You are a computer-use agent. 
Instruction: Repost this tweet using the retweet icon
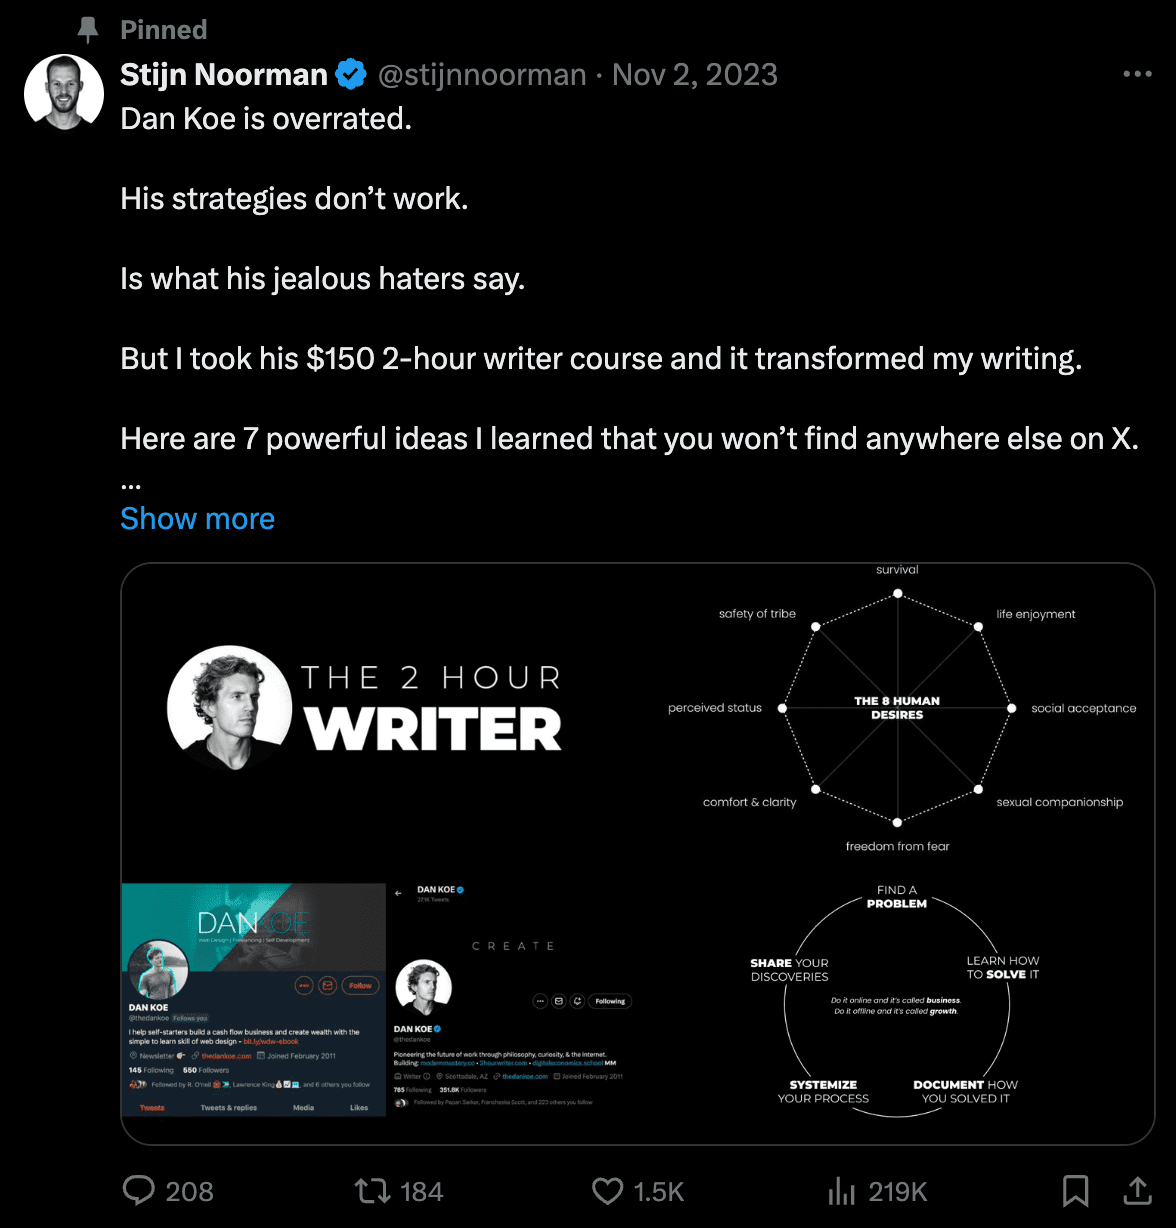tap(372, 1190)
